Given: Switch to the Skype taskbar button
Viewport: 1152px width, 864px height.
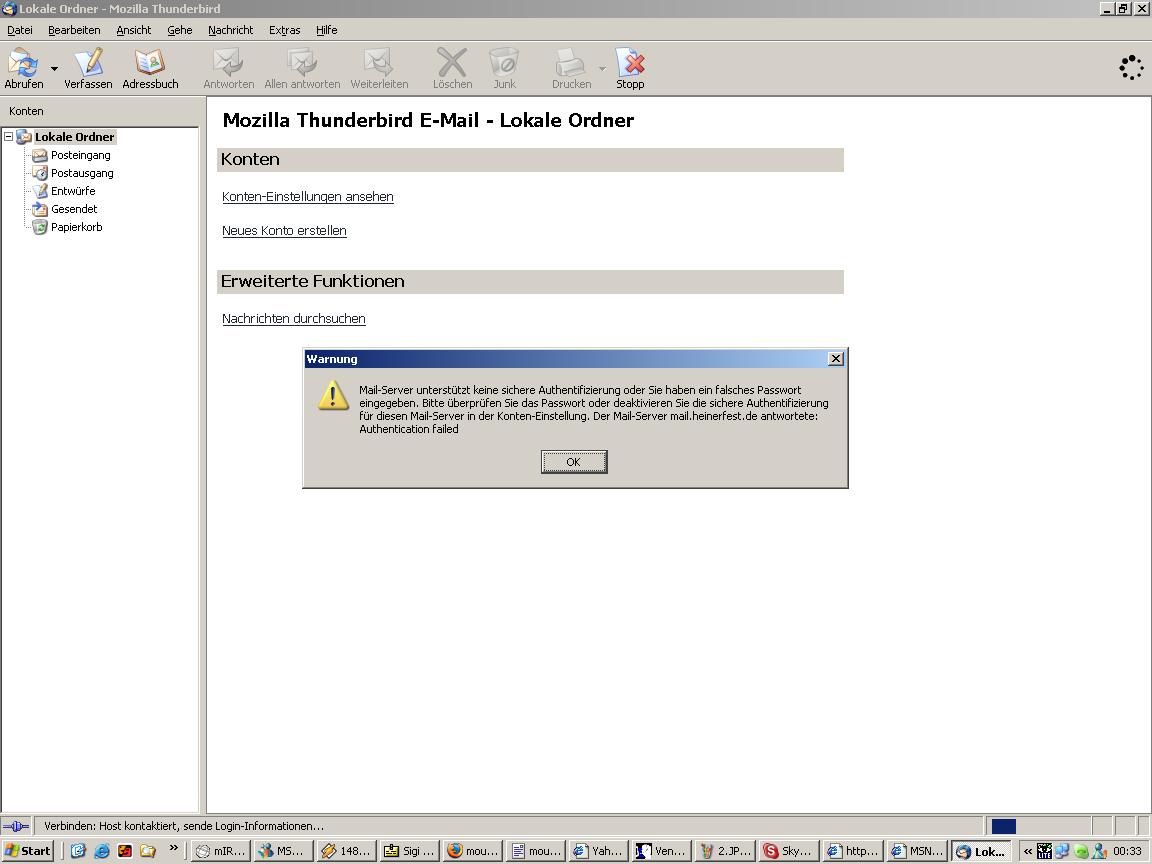Looking at the screenshot, I should point(788,851).
